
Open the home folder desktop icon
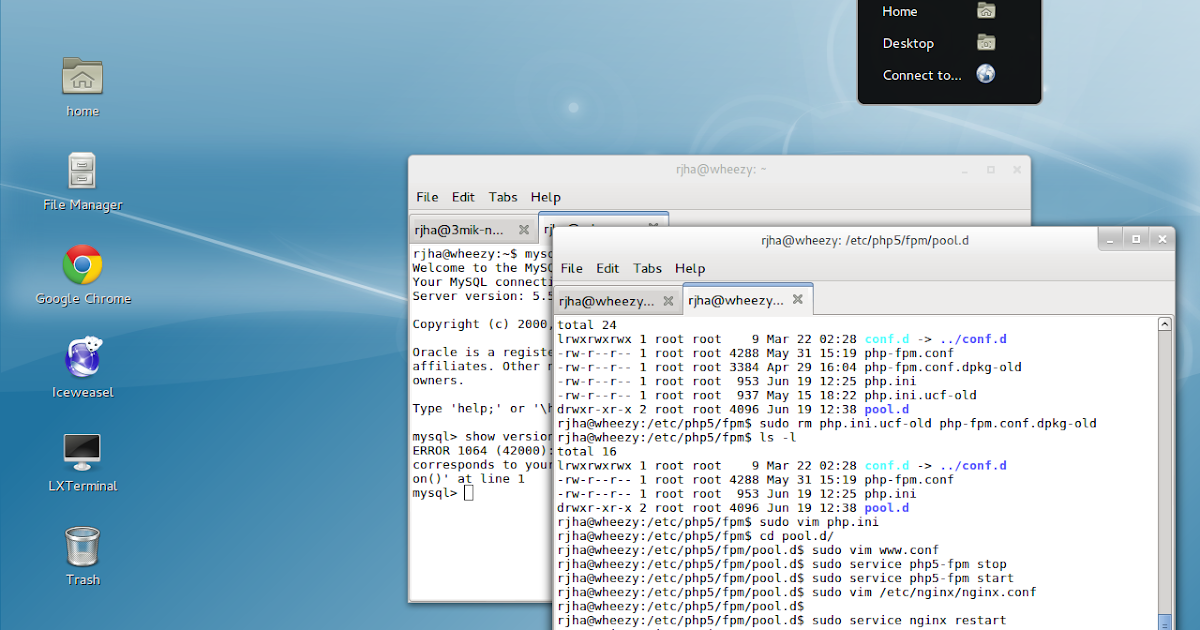[x=82, y=77]
